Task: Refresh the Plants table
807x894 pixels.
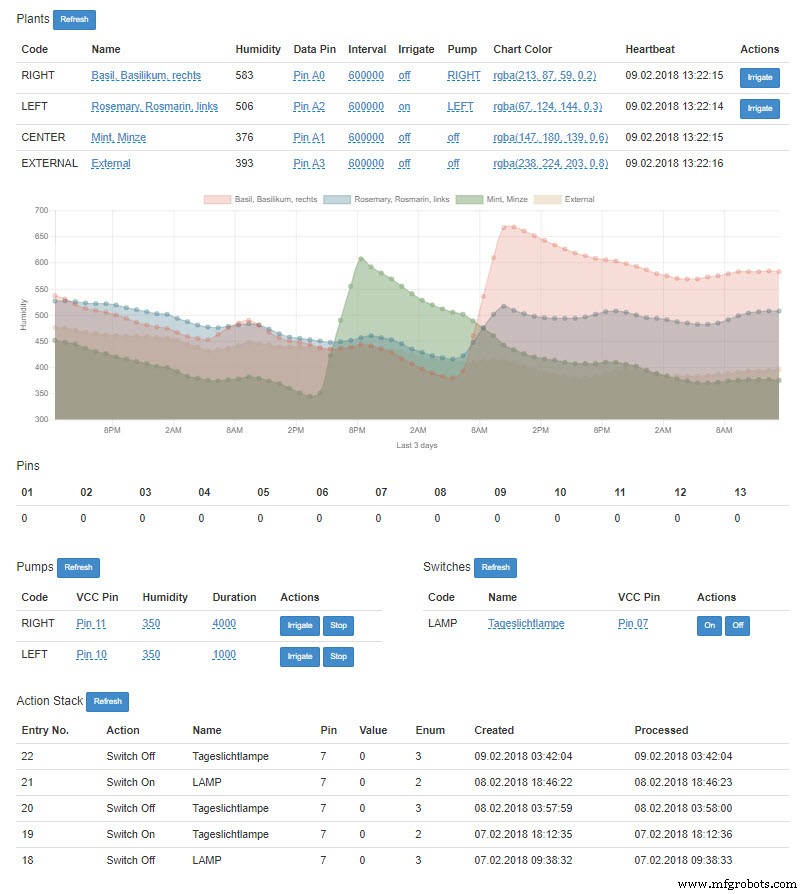Action: pos(74,19)
